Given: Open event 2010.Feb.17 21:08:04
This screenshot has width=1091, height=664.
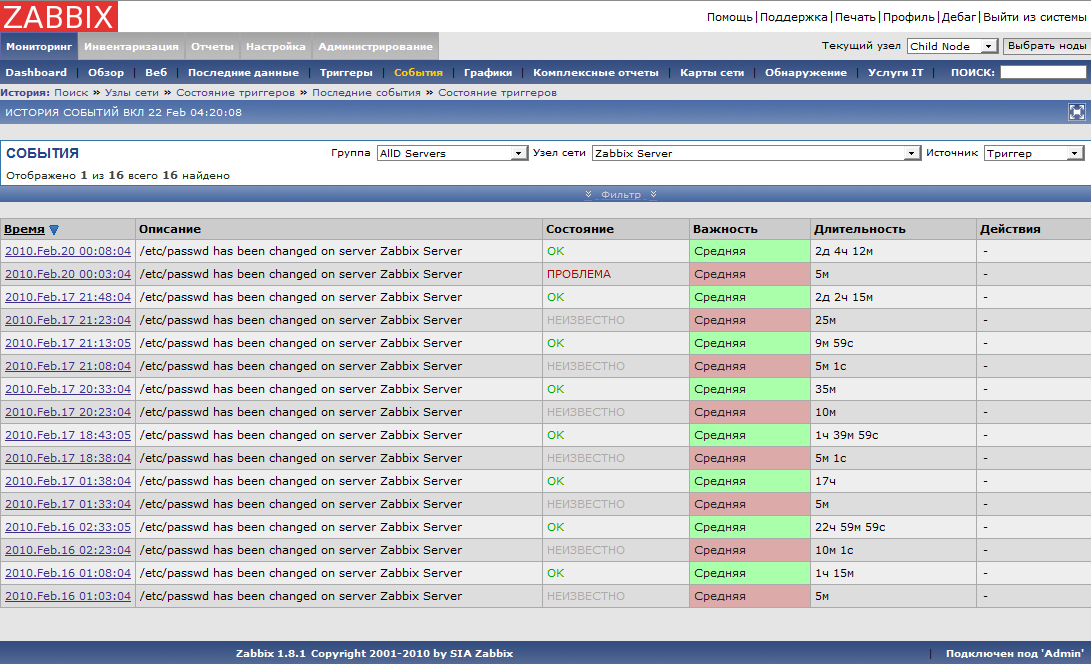Looking at the screenshot, I should click(67, 366).
